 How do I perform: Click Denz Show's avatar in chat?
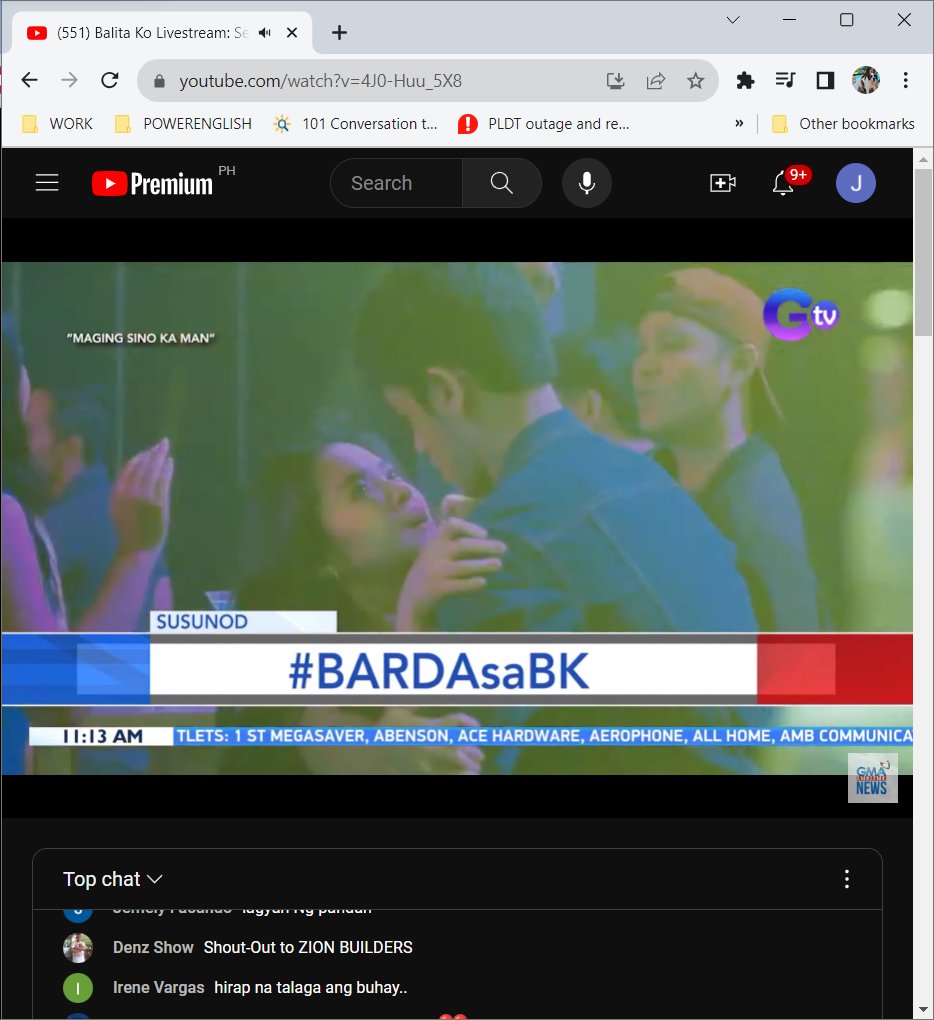tap(77, 947)
